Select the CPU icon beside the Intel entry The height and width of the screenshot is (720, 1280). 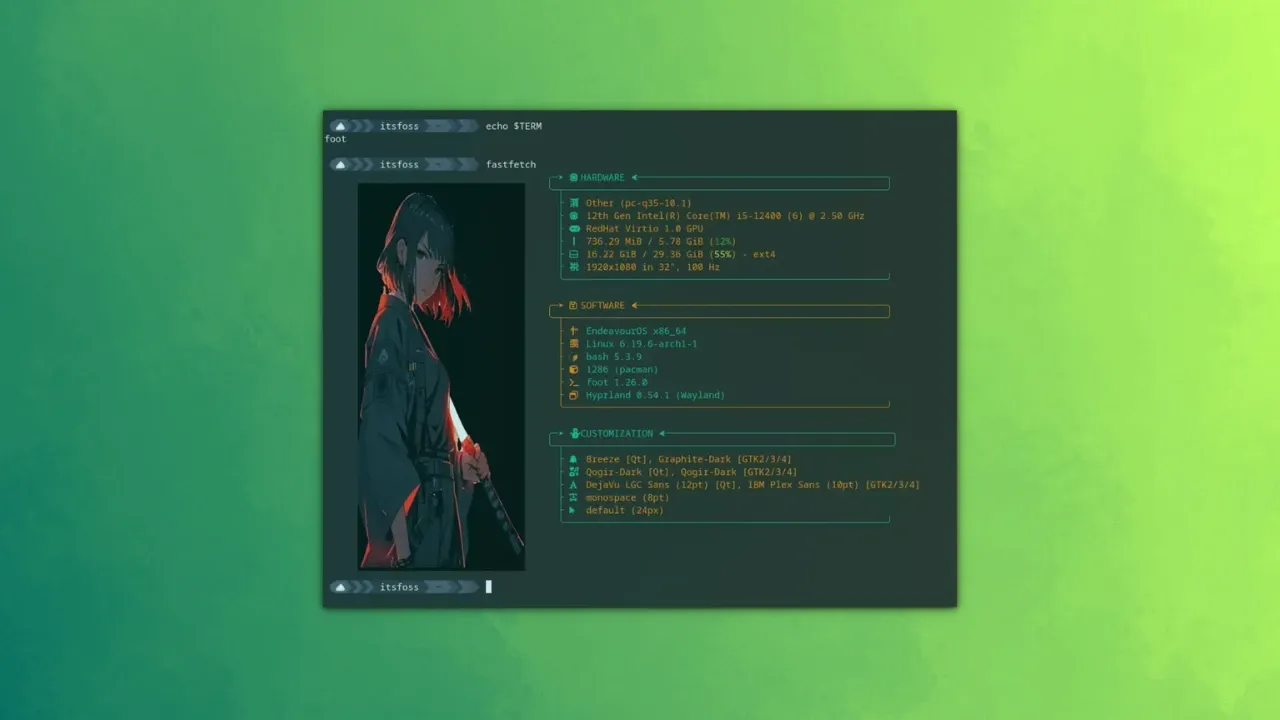click(573, 215)
